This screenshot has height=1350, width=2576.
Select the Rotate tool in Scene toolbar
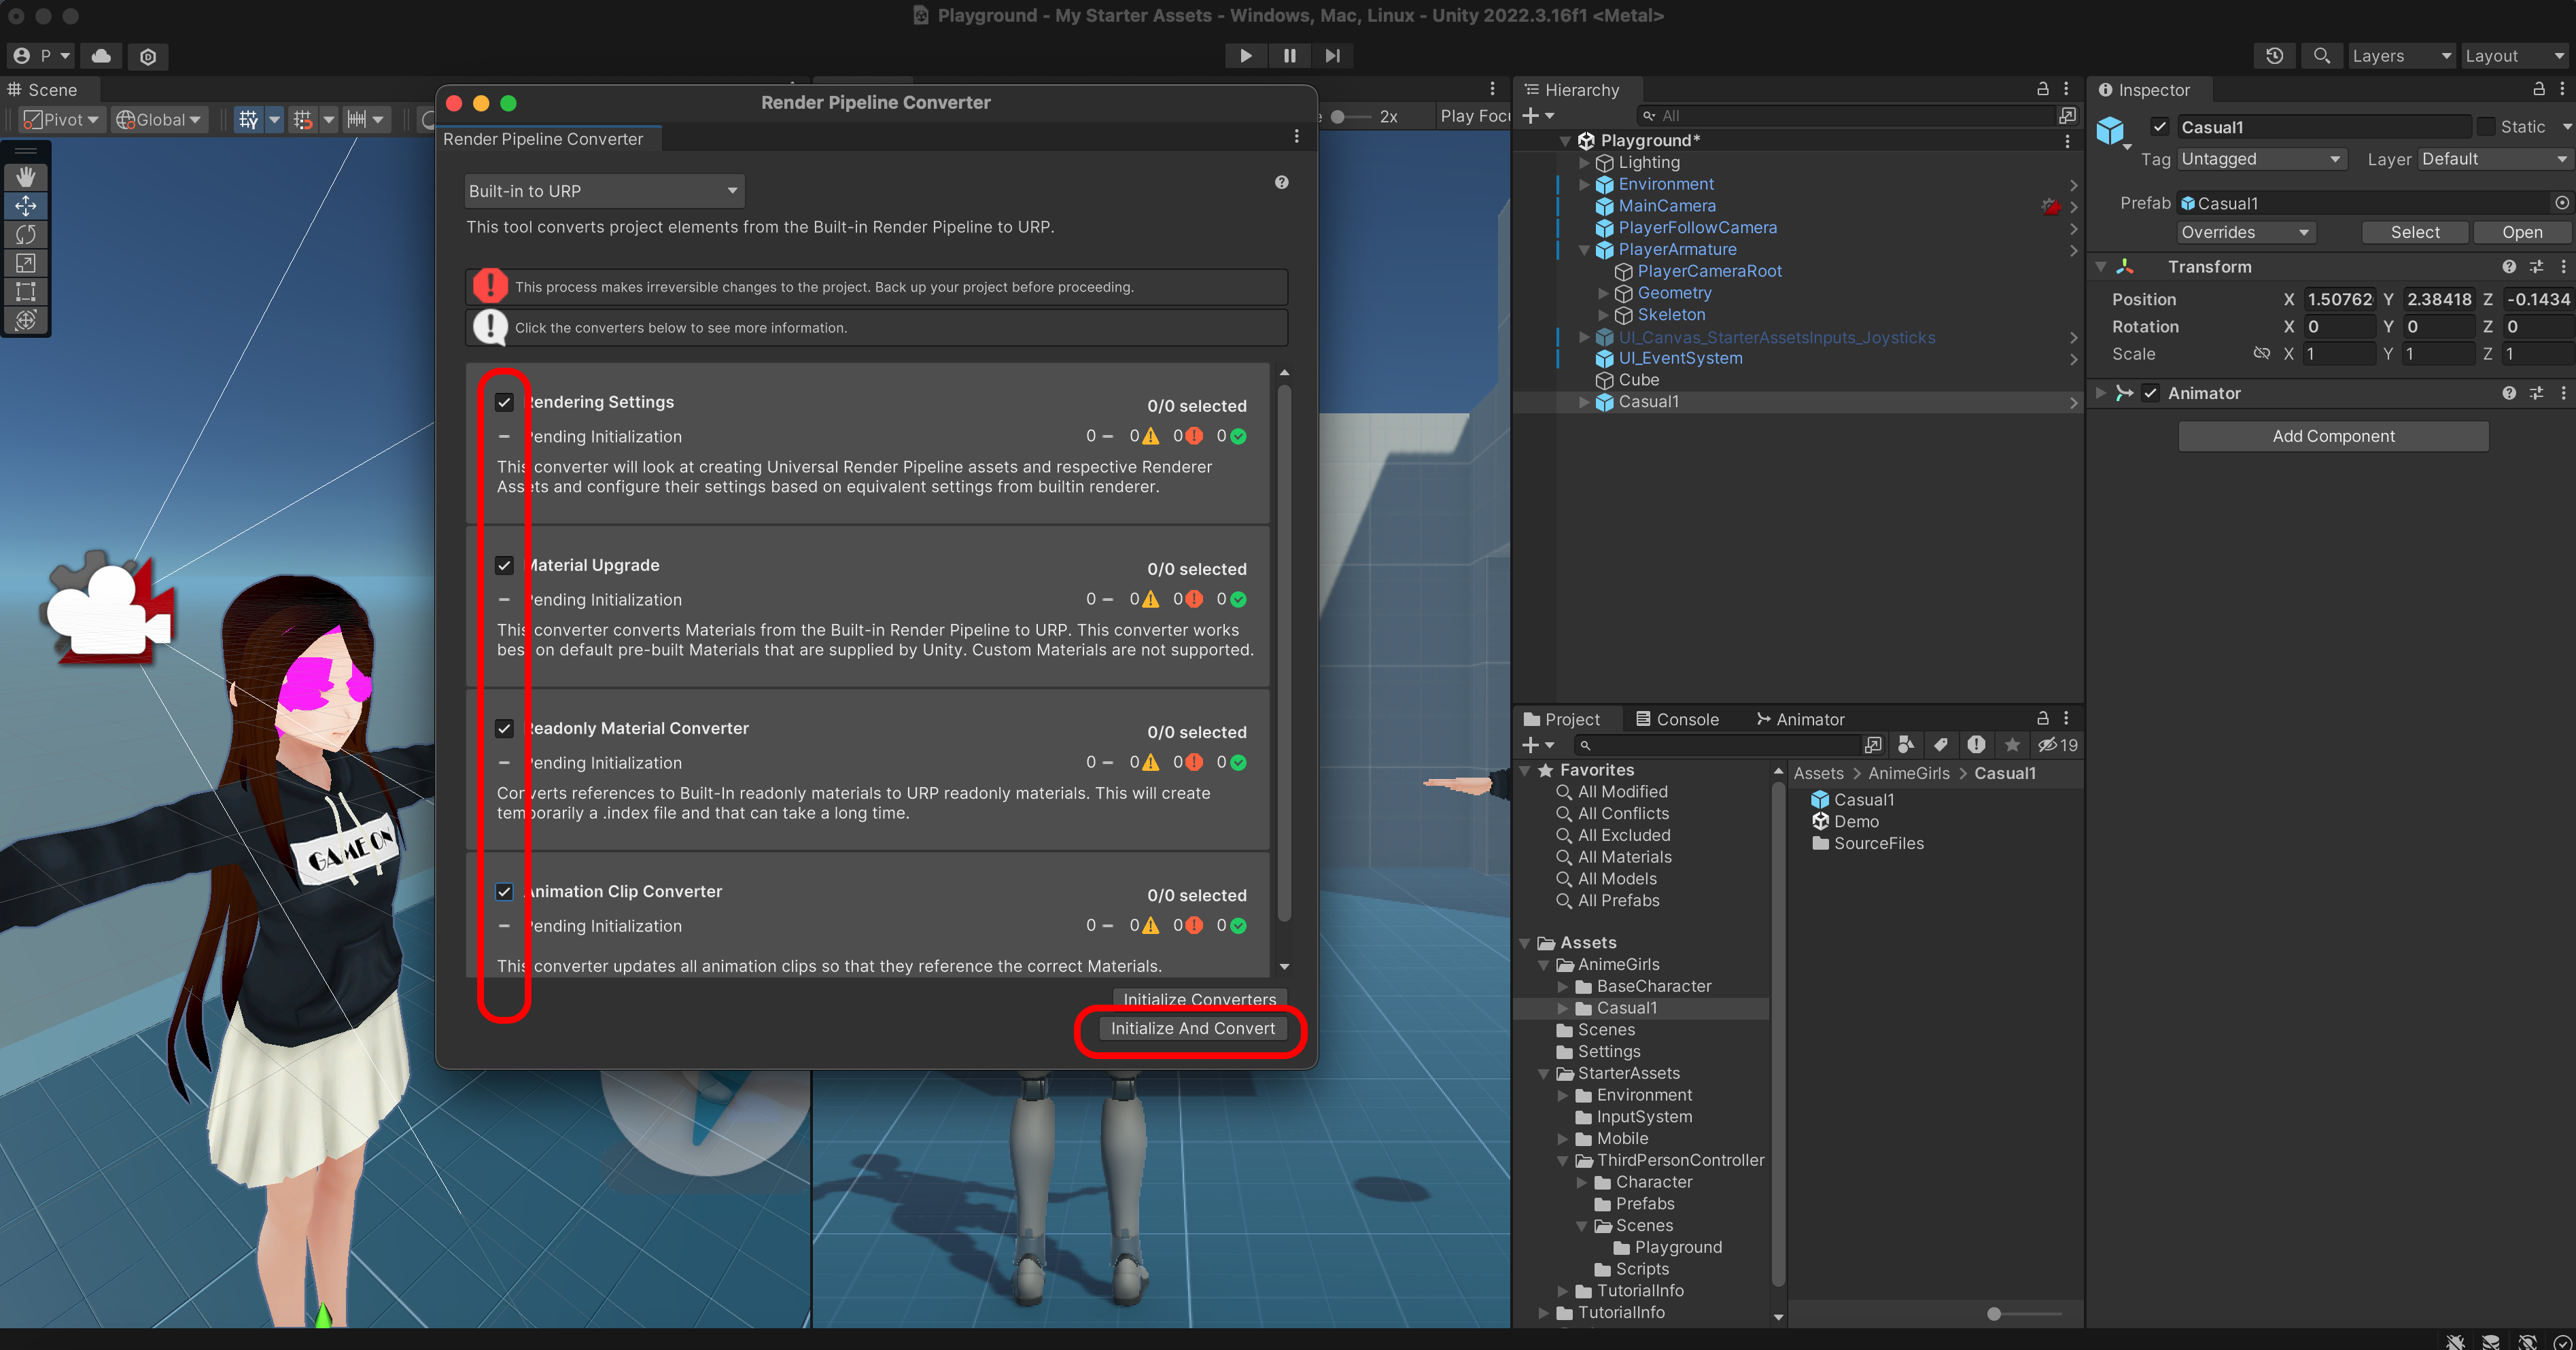pyautogui.click(x=26, y=234)
